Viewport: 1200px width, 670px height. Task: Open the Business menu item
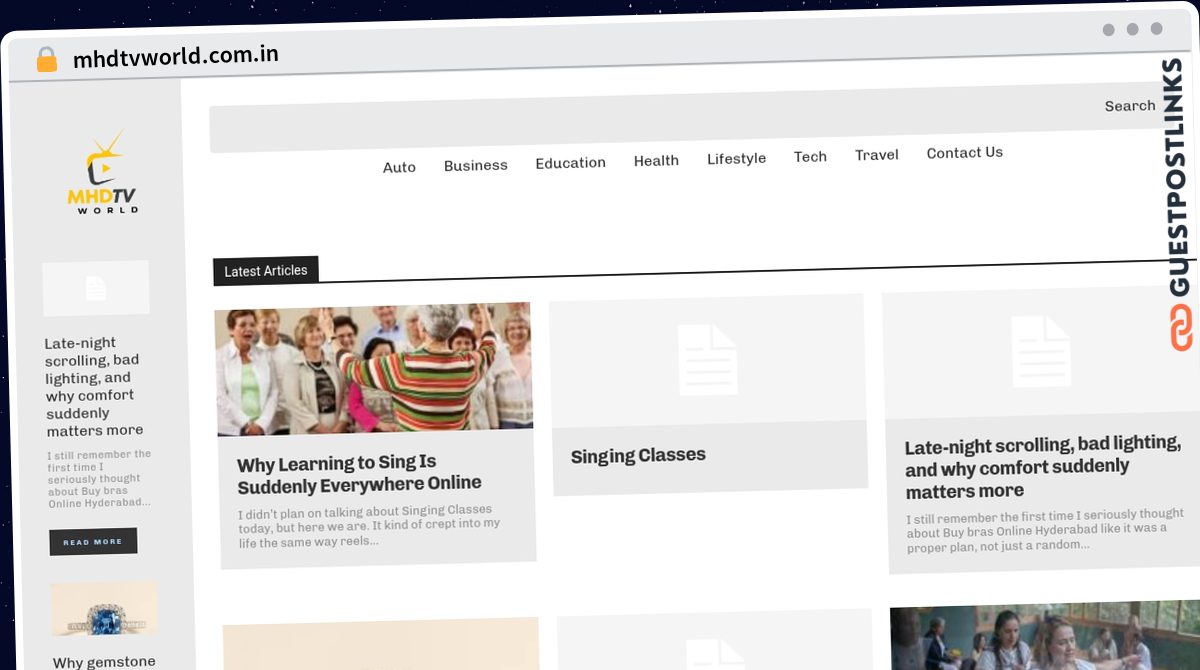point(476,165)
